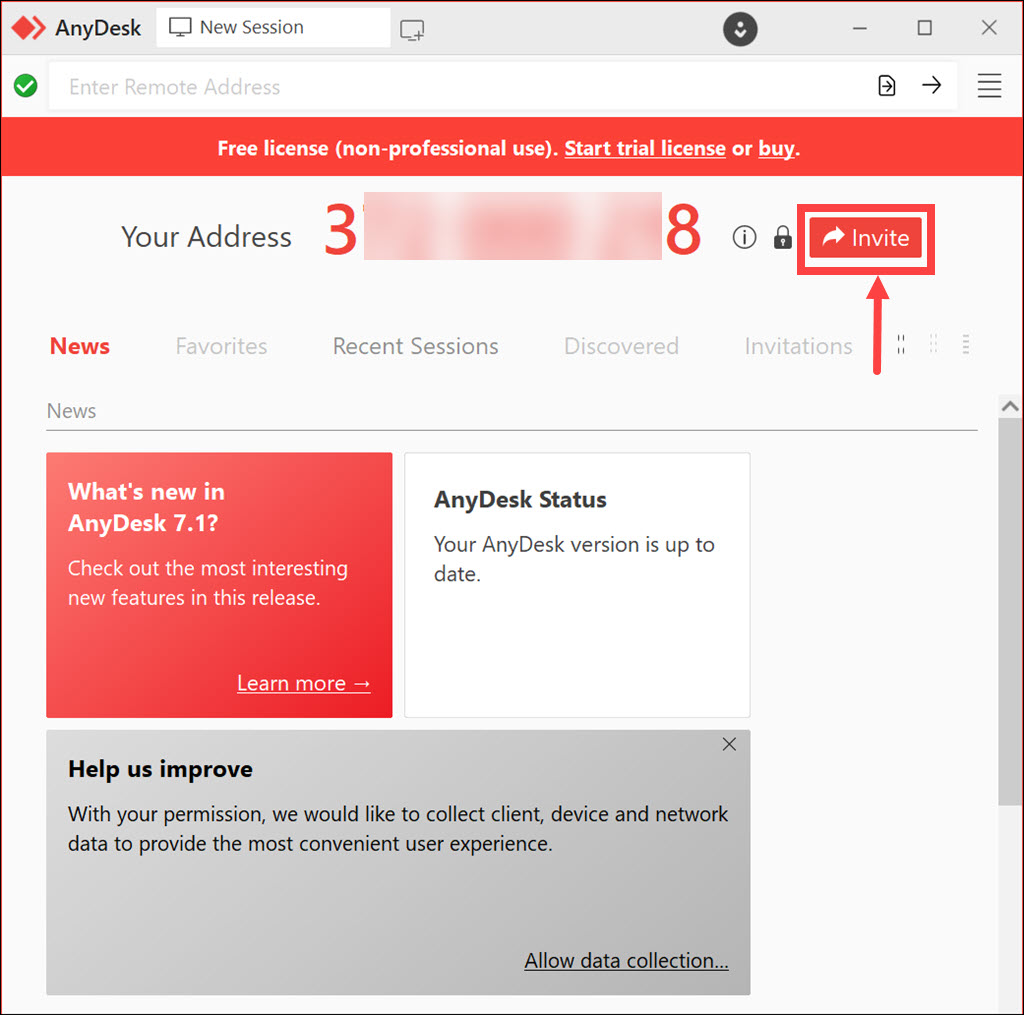Click the round download profile icon
The width and height of the screenshot is (1024, 1015).
pyautogui.click(x=740, y=29)
